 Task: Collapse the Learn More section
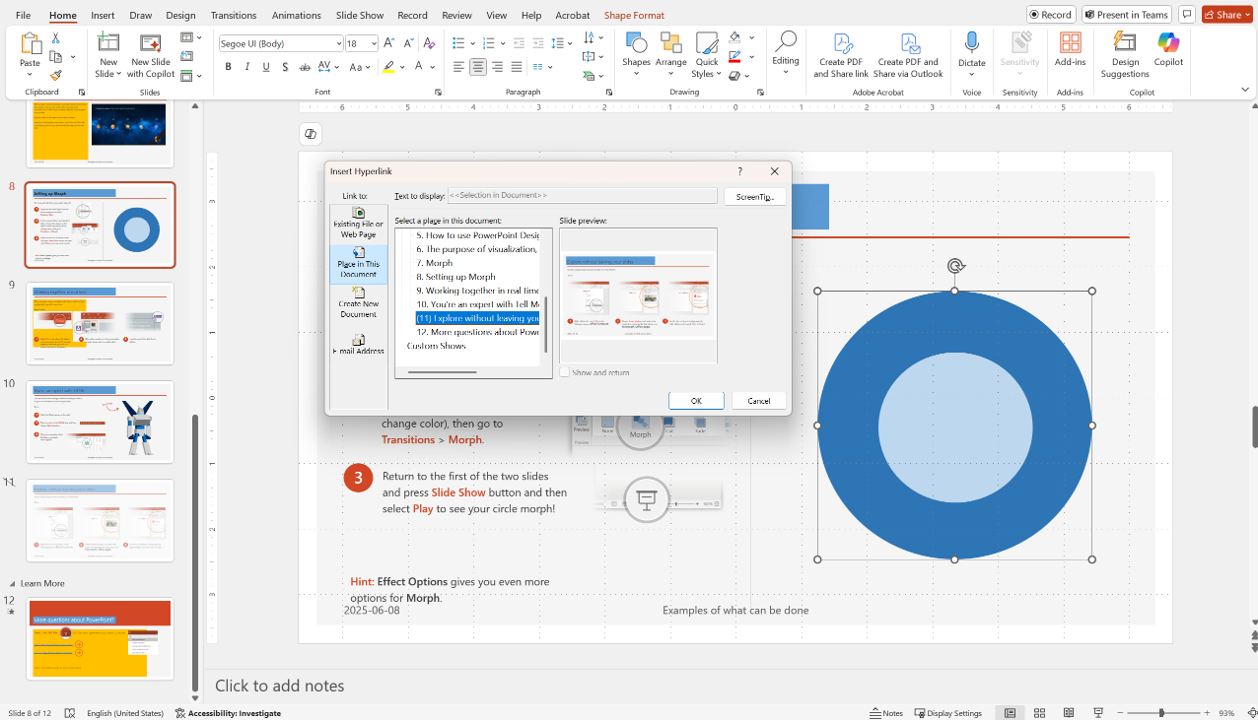coord(13,583)
